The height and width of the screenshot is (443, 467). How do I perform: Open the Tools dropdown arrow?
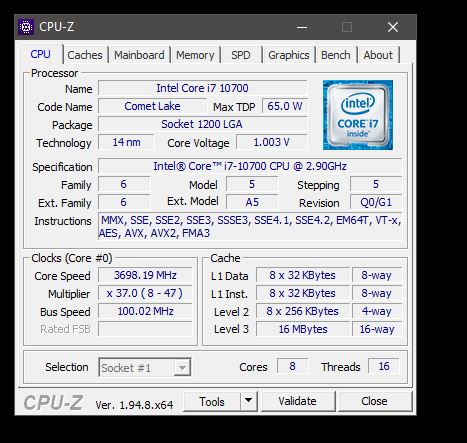coord(249,401)
